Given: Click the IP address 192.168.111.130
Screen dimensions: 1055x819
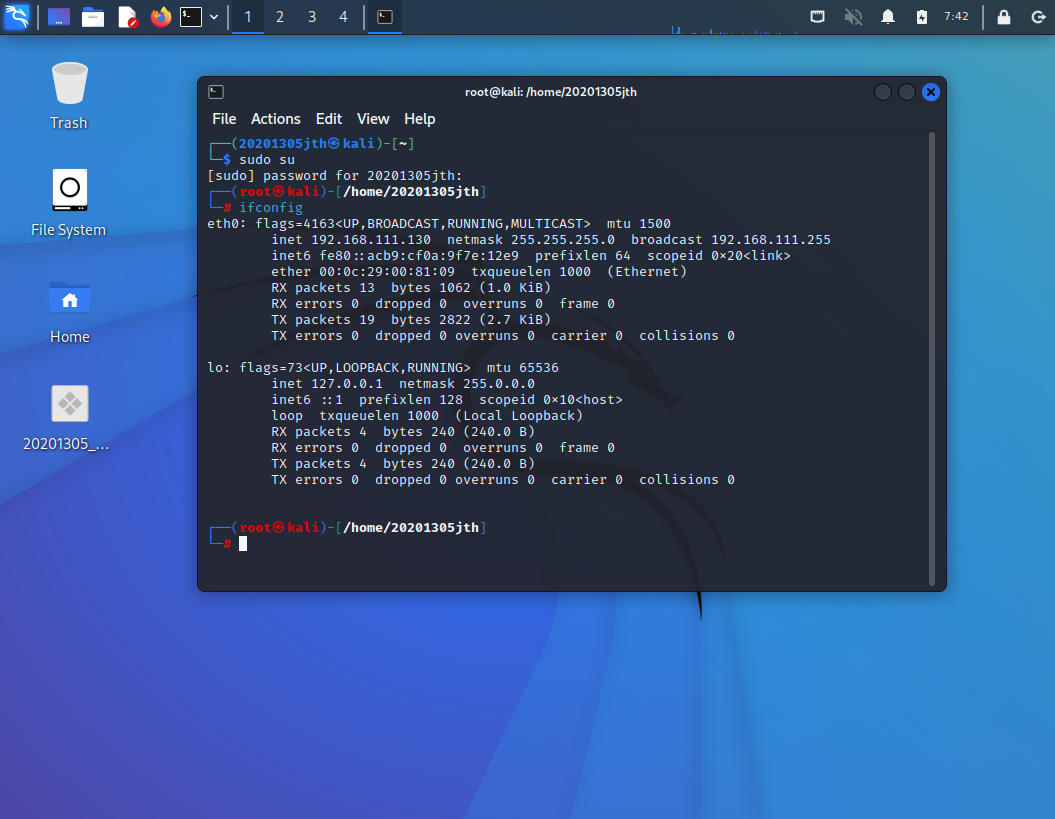Looking at the screenshot, I should [x=371, y=240].
